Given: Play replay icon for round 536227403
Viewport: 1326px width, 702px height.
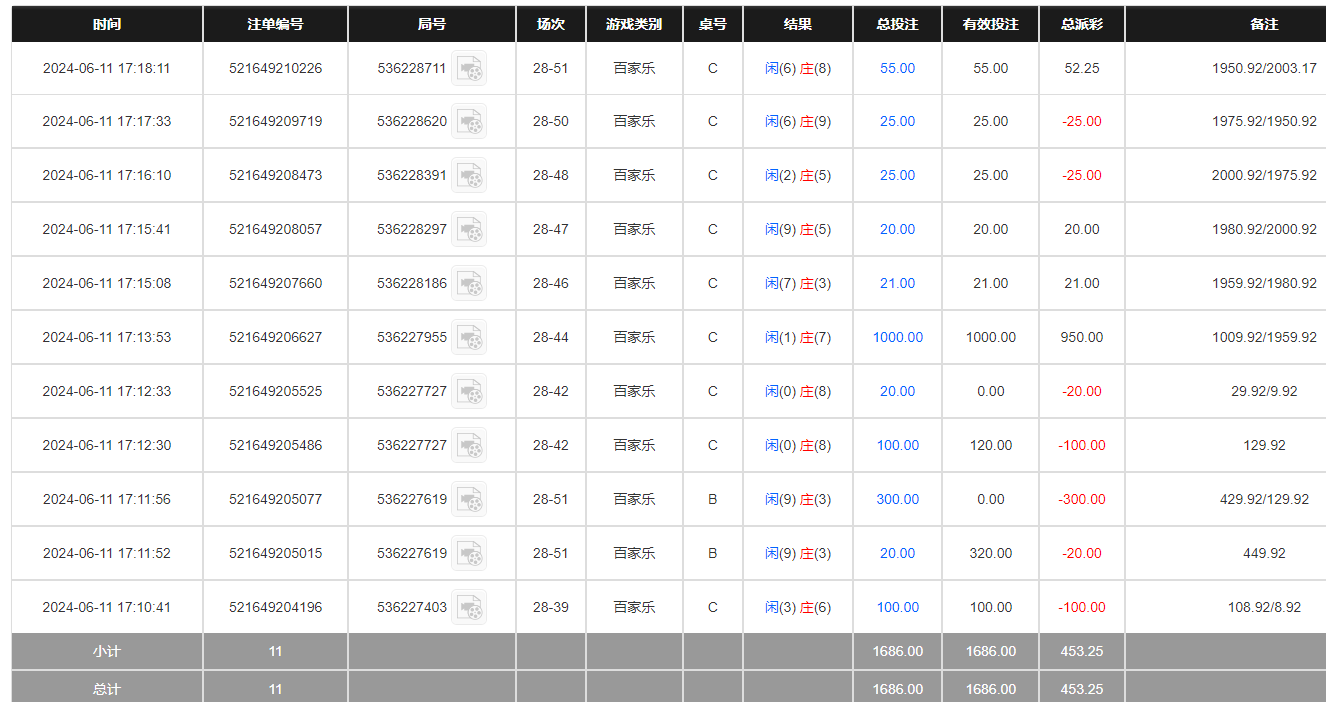Looking at the screenshot, I should 469,607.
